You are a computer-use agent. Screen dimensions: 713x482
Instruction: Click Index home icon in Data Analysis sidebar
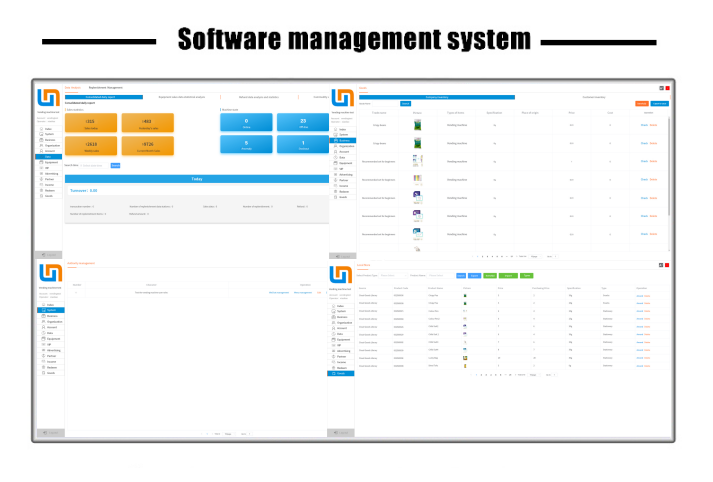point(40,129)
